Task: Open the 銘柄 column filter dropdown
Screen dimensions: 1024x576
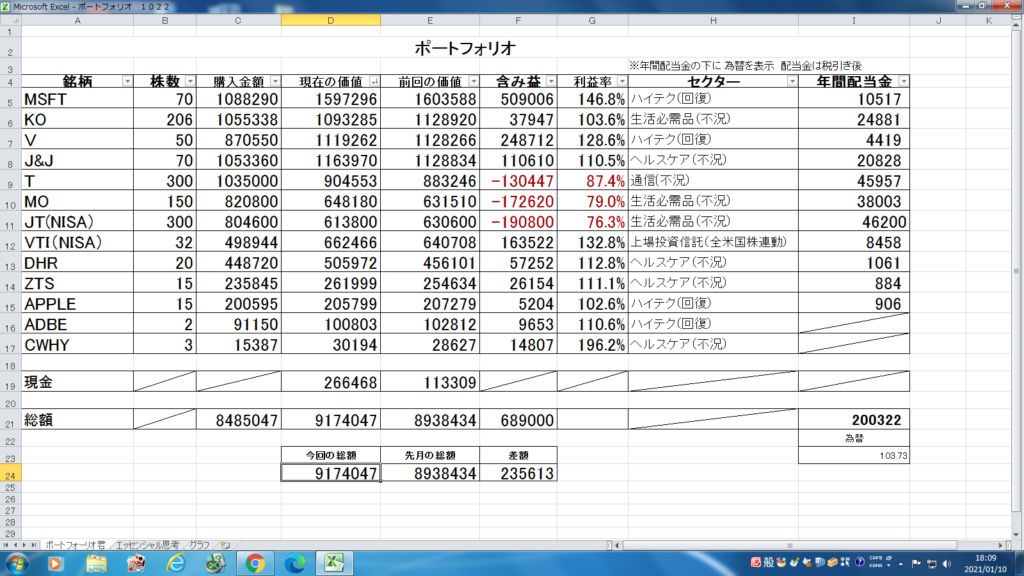Action: [x=127, y=82]
